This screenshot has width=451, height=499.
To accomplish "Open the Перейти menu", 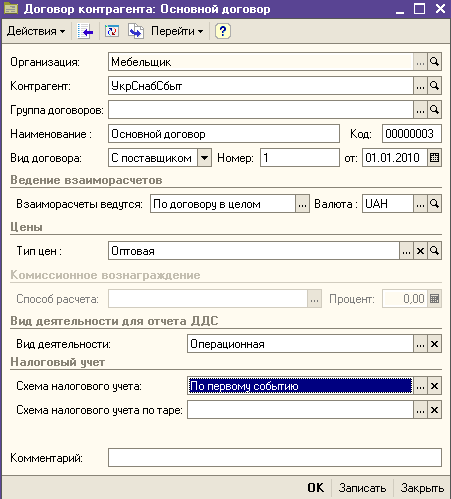I will point(177,31).
